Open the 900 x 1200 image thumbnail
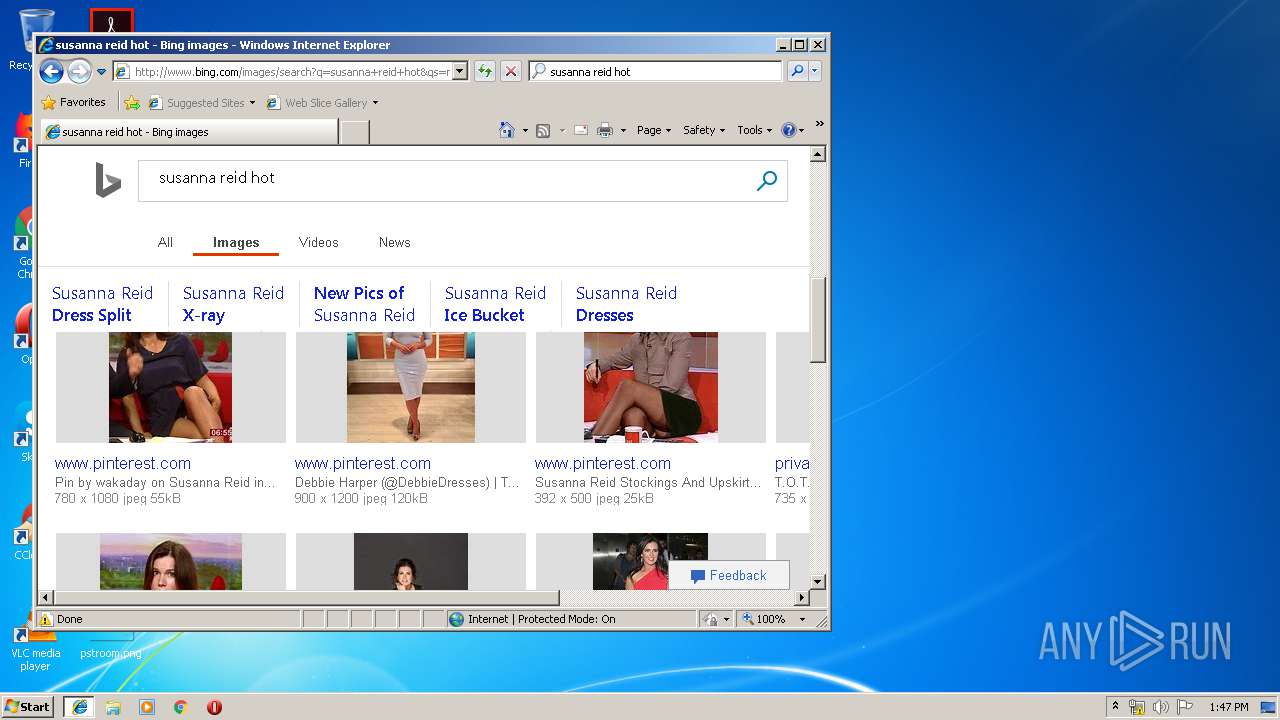The width and height of the screenshot is (1280, 720). [x=410, y=388]
